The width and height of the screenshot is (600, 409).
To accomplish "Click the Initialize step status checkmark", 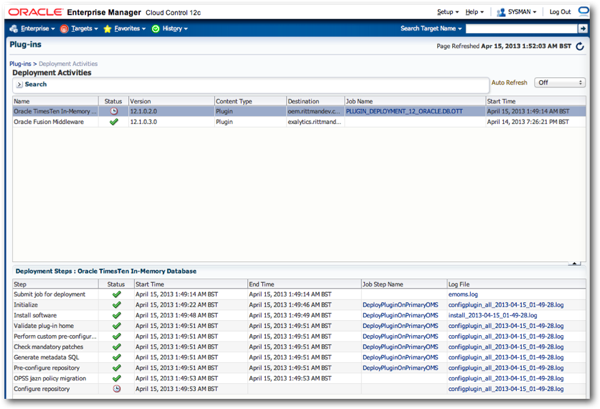I will point(117,305).
